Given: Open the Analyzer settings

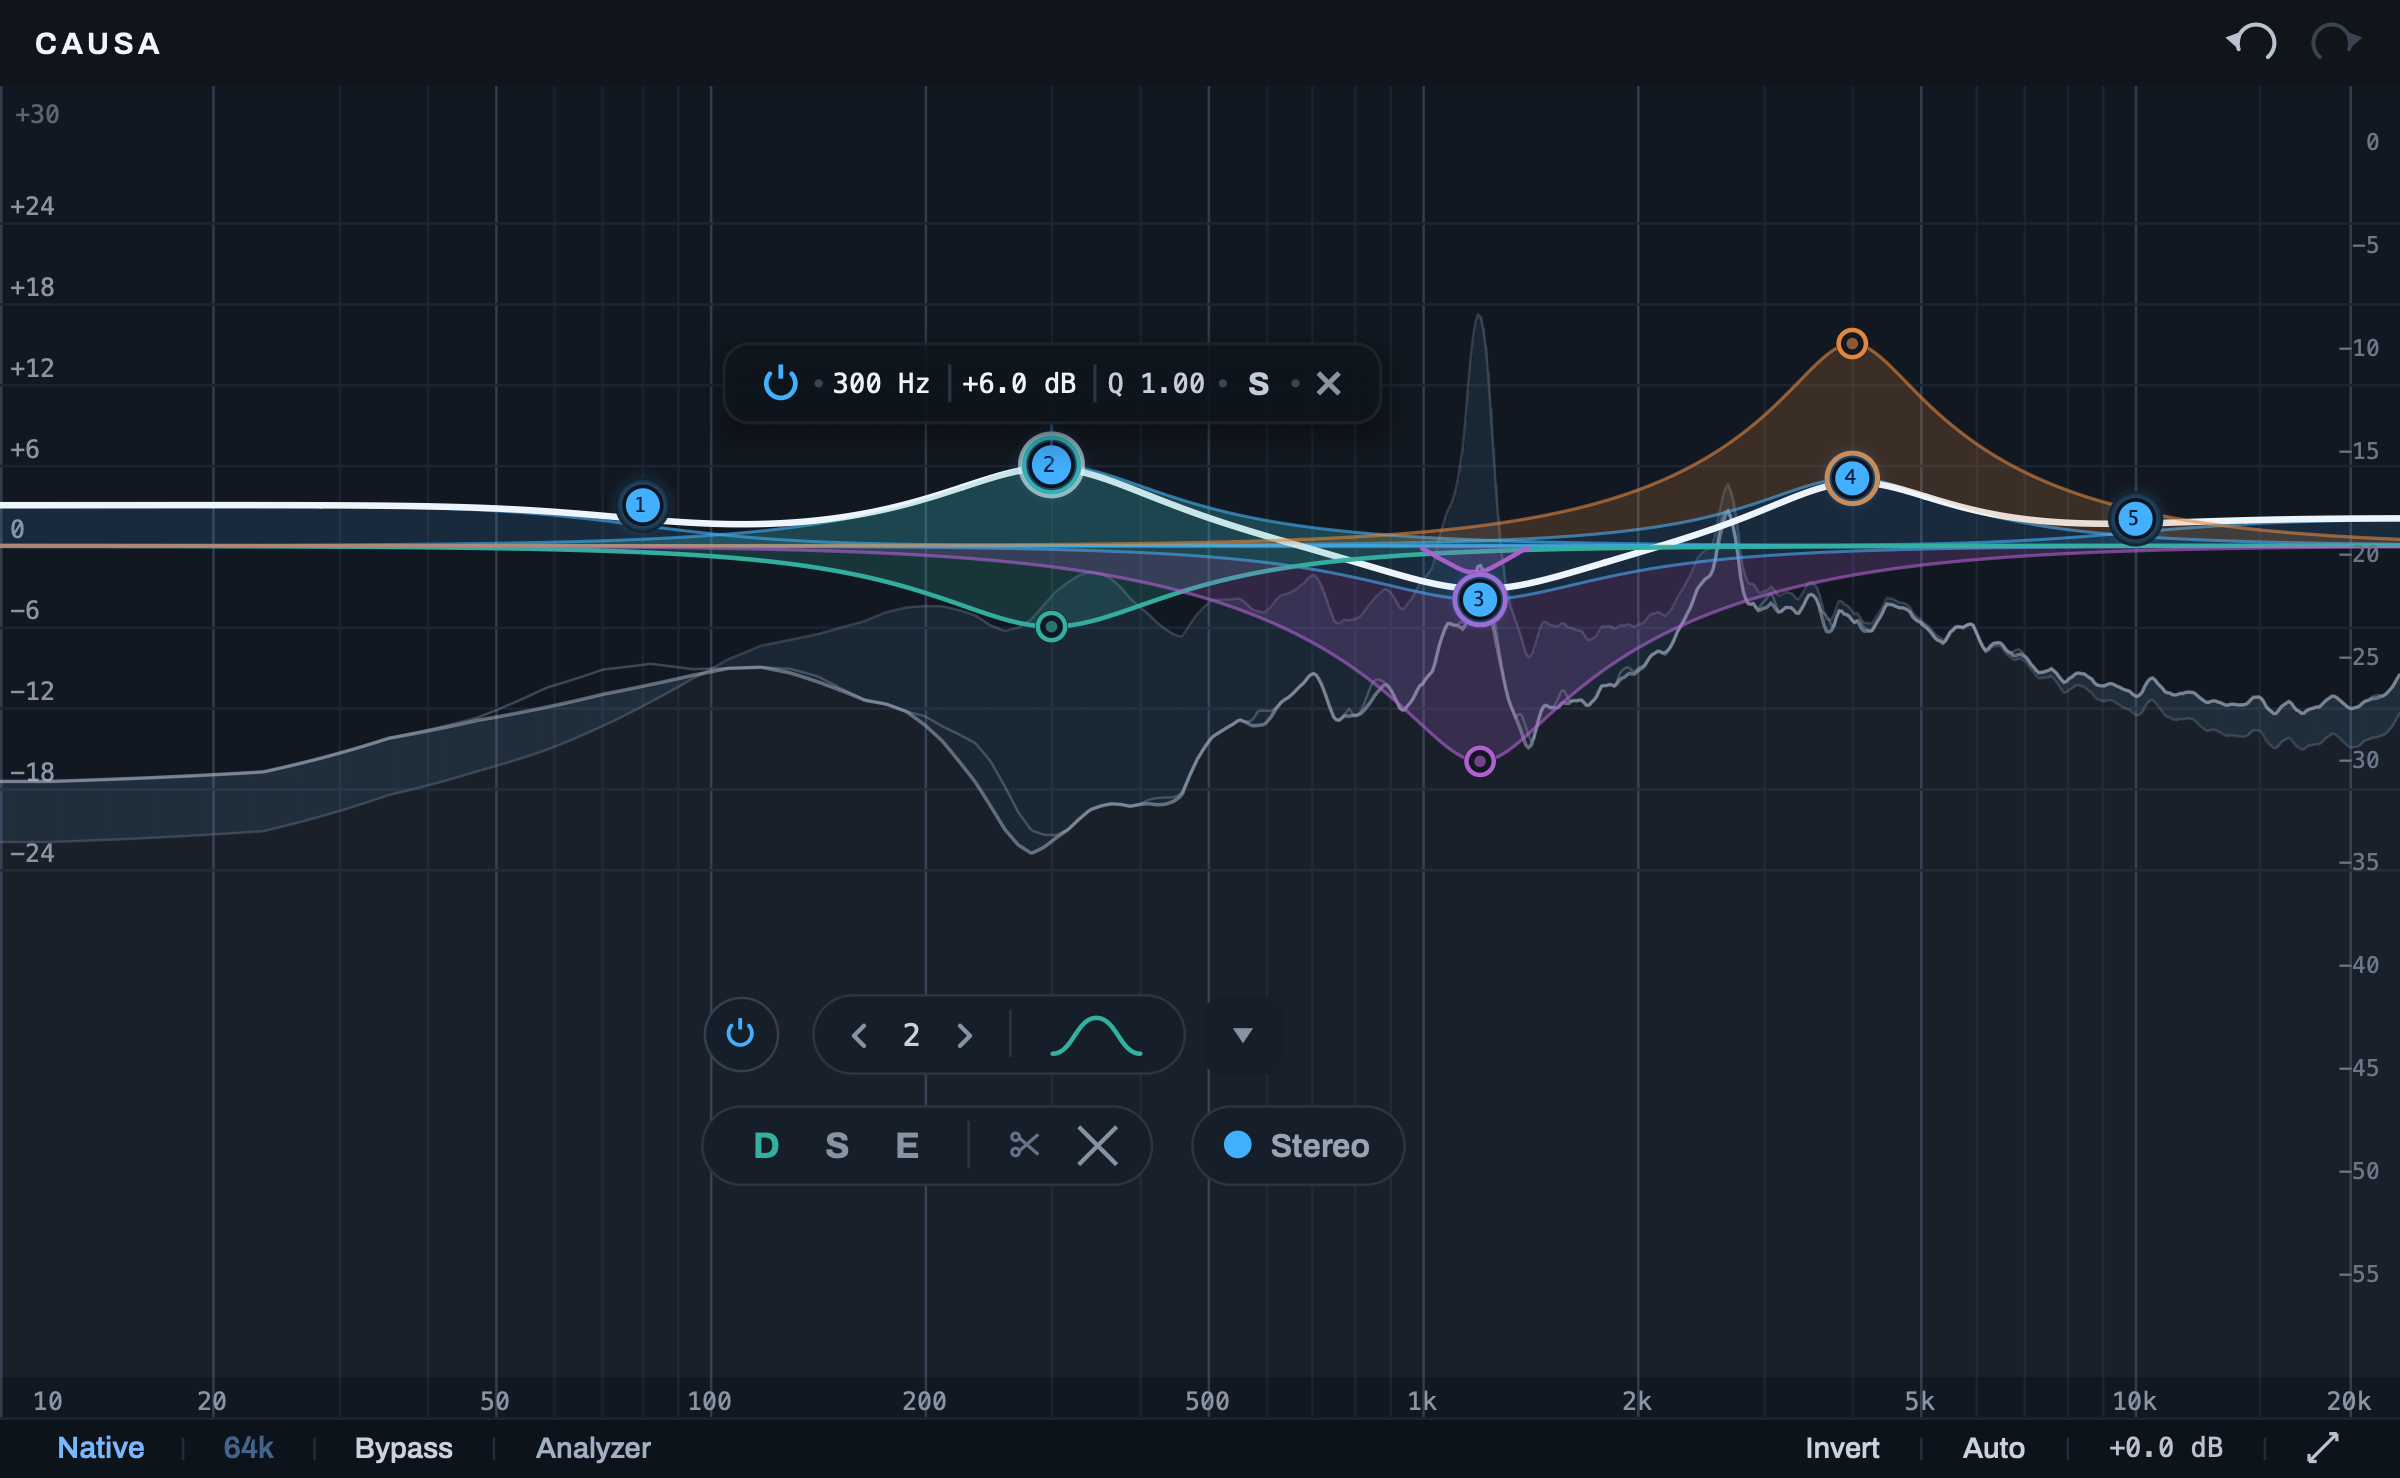Looking at the screenshot, I should [593, 1448].
